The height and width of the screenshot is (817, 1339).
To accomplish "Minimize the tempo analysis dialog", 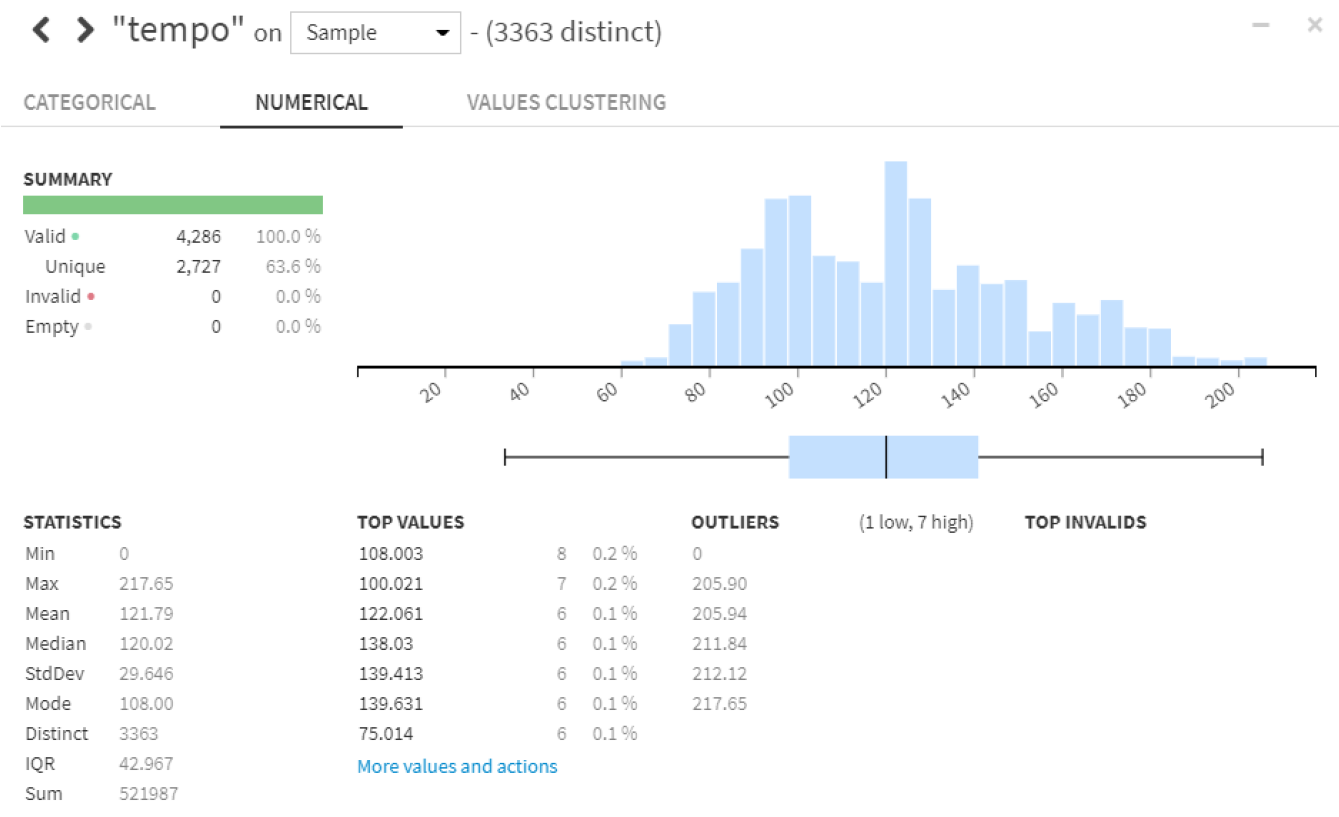I will point(1261,25).
